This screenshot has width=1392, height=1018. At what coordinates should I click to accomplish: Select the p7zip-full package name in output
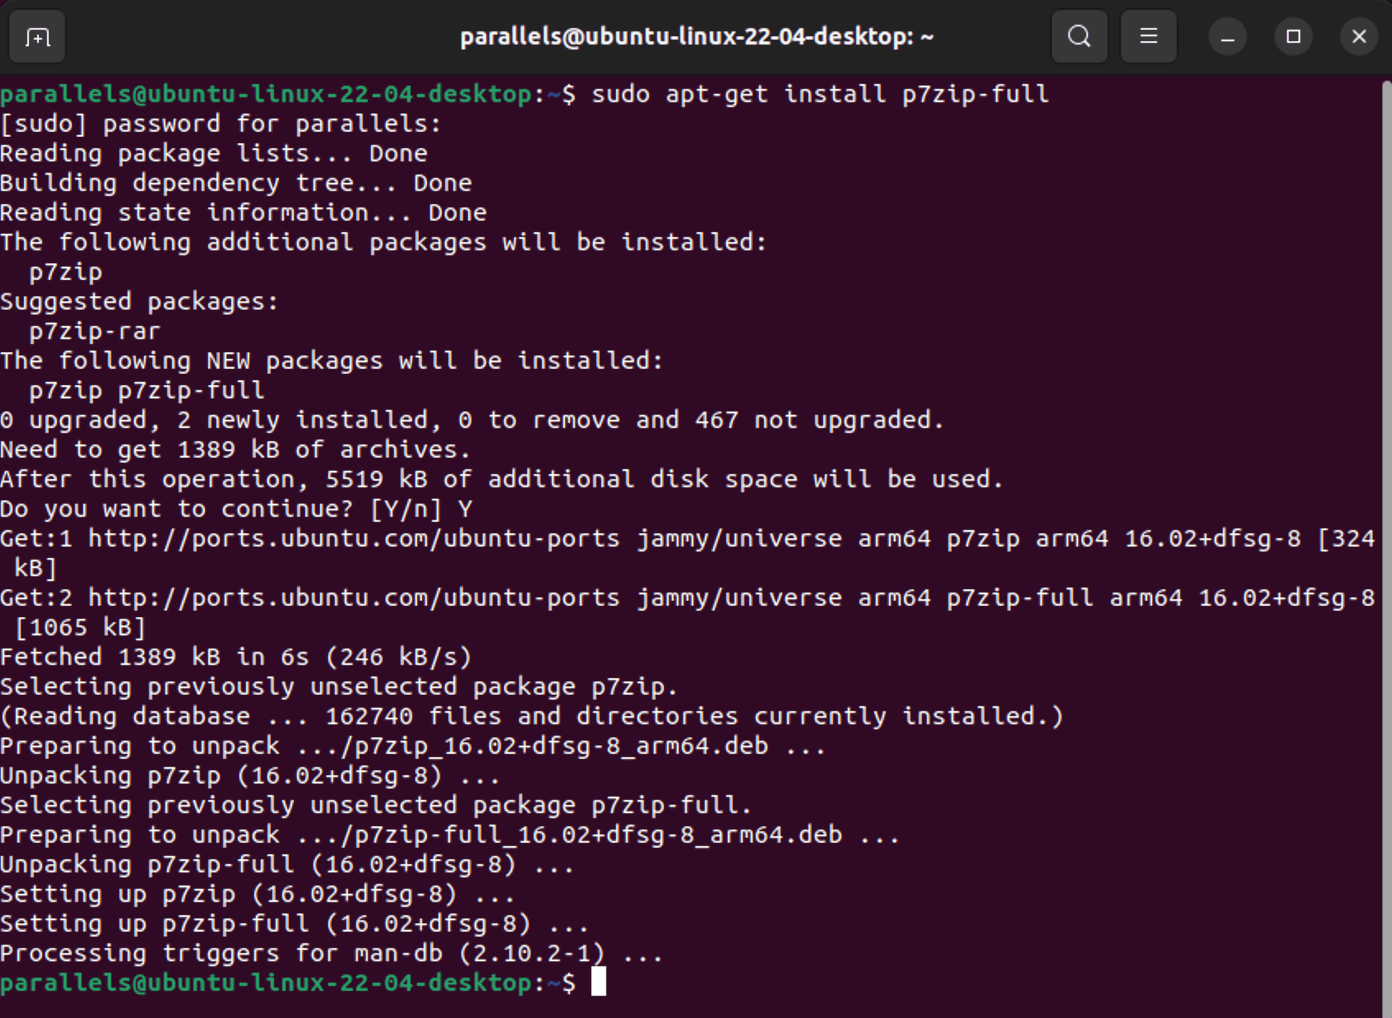point(188,390)
